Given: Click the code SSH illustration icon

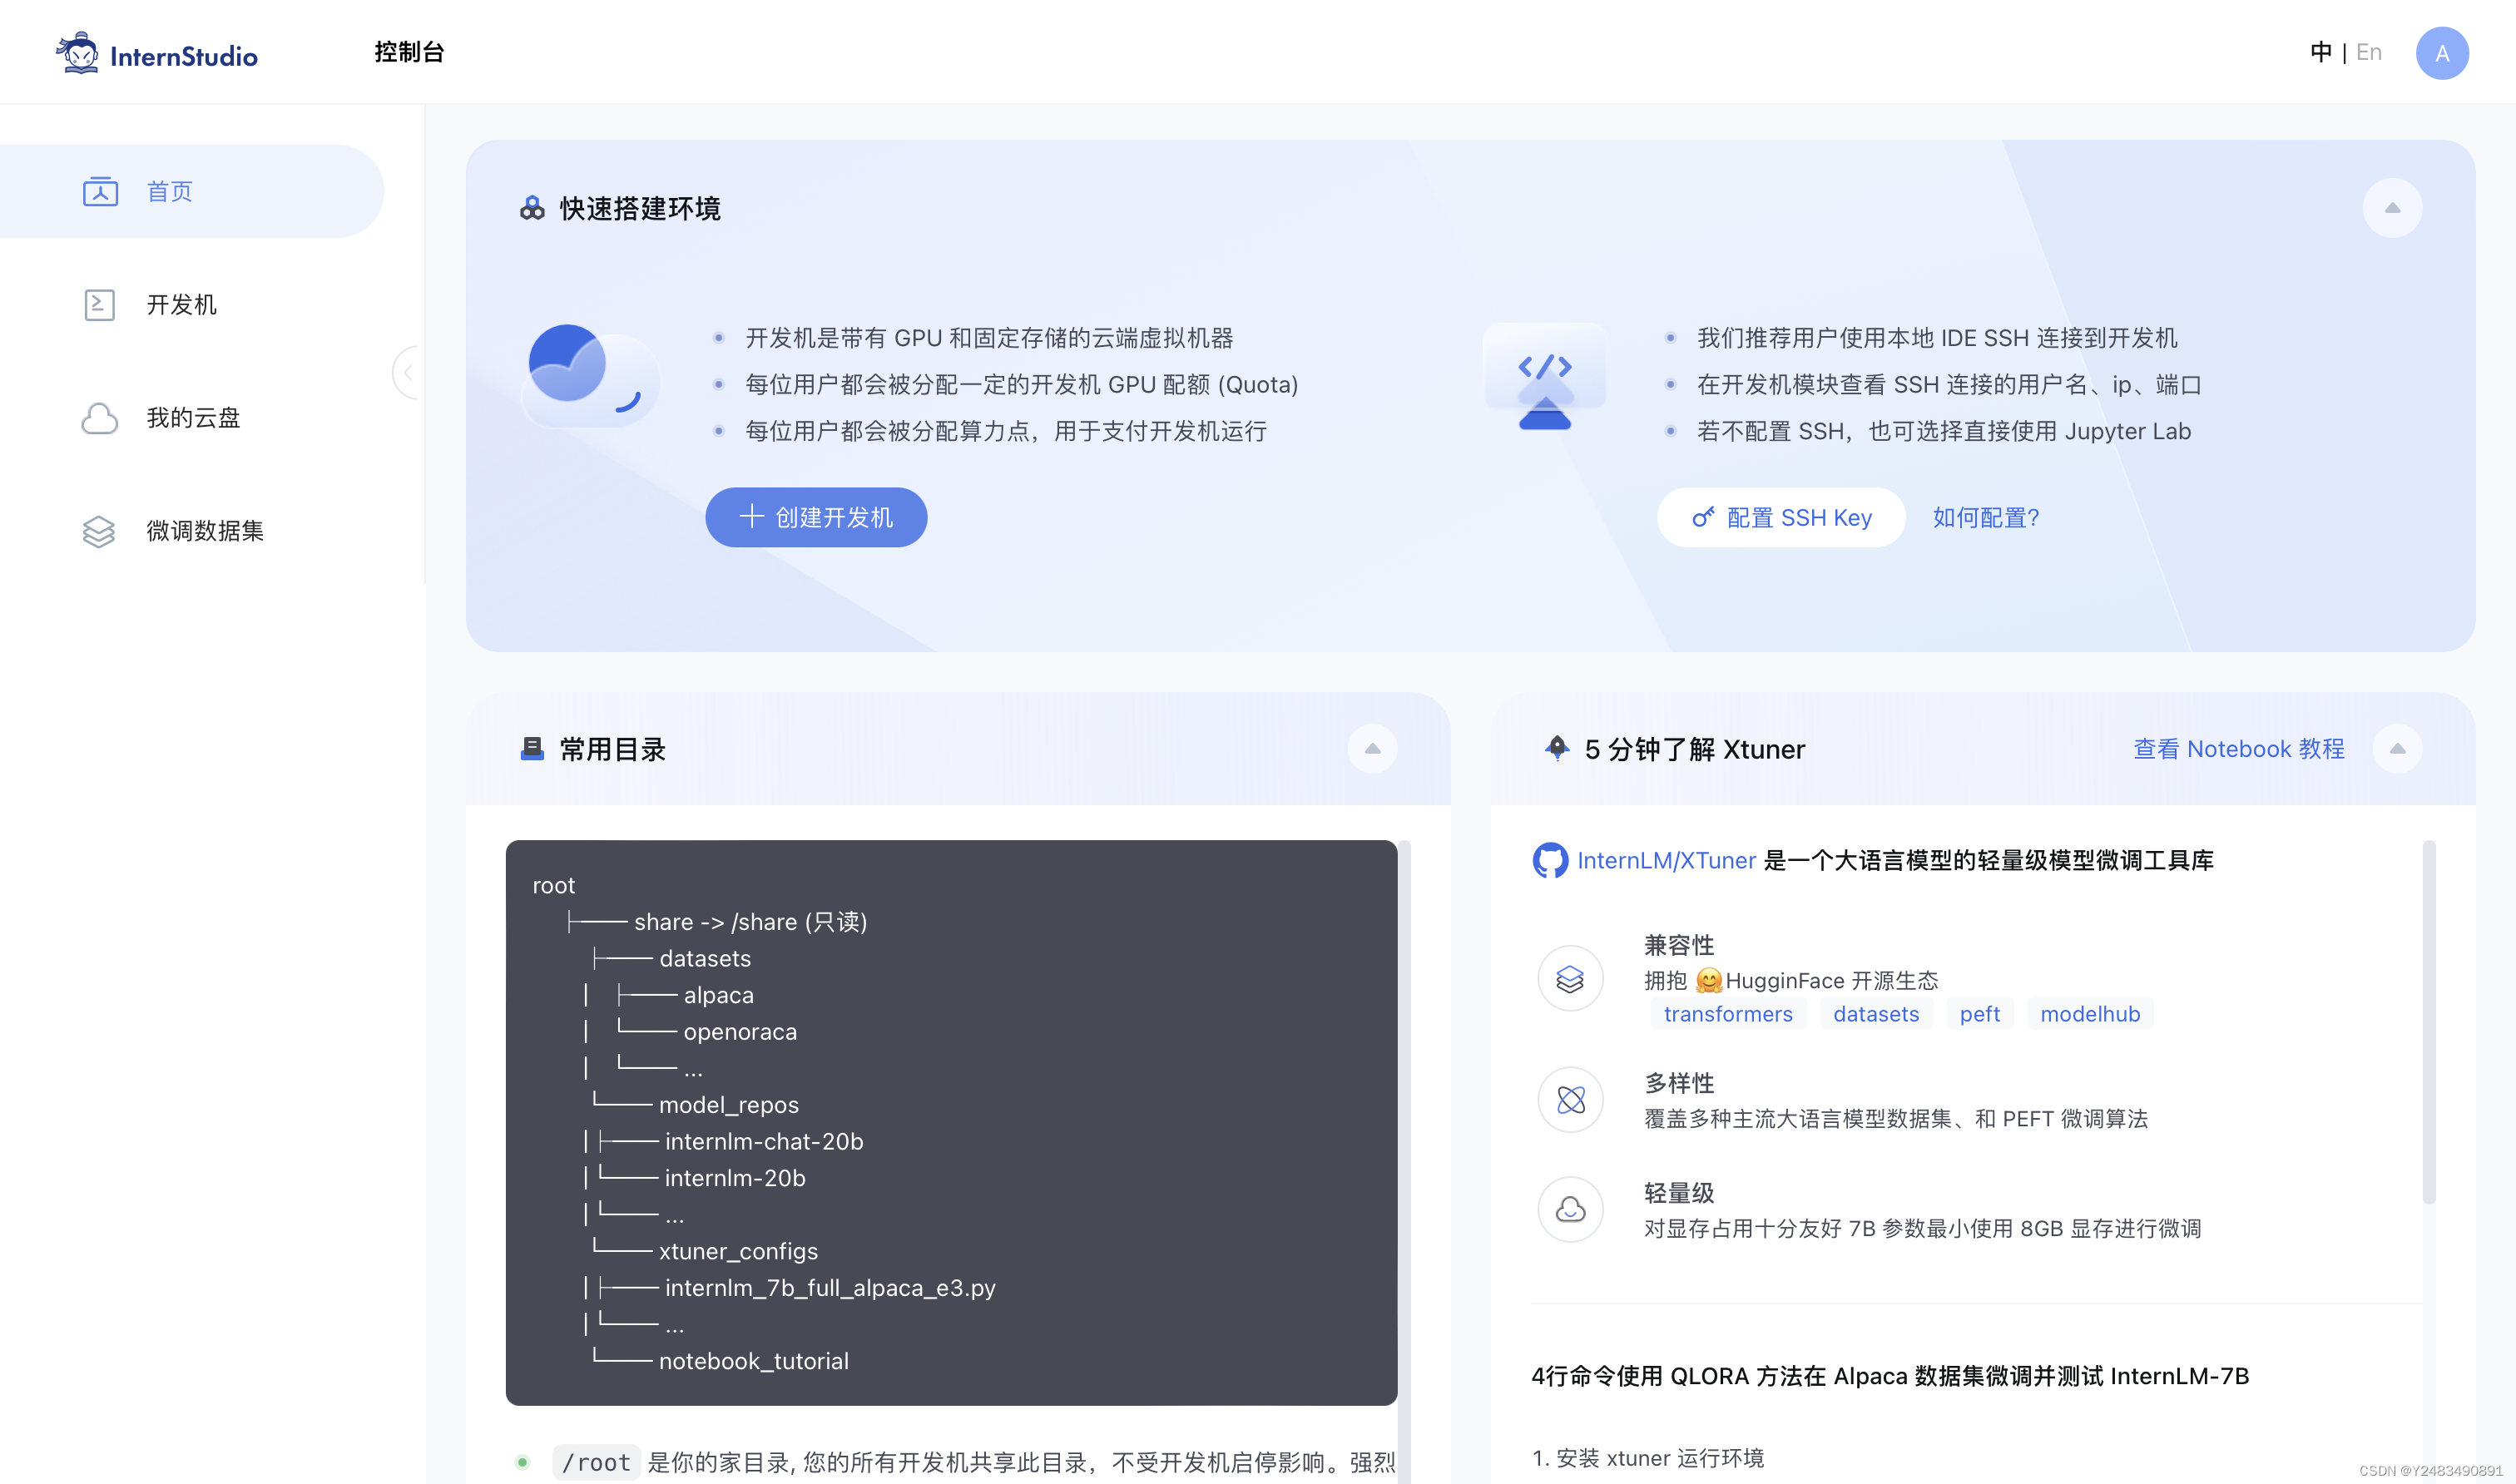Looking at the screenshot, I should tap(1545, 376).
